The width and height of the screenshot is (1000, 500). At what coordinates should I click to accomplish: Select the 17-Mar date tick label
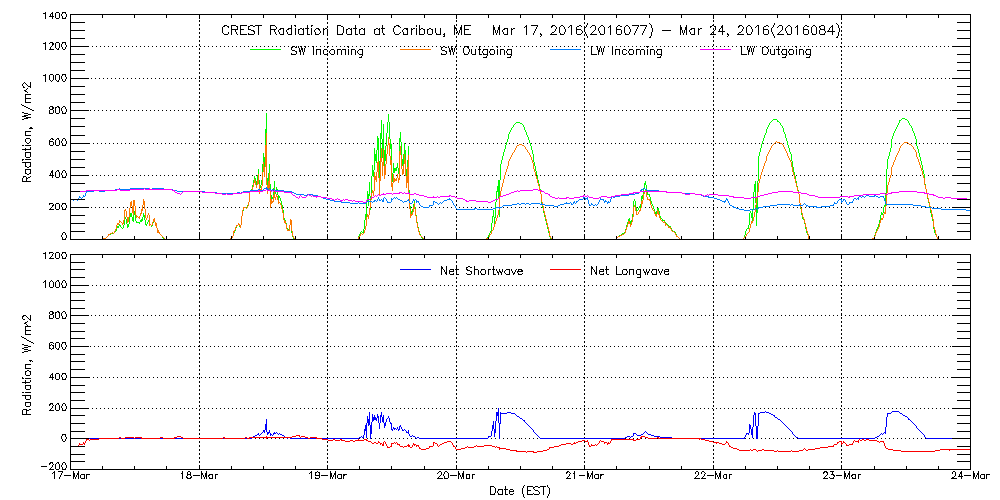tap(72, 476)
